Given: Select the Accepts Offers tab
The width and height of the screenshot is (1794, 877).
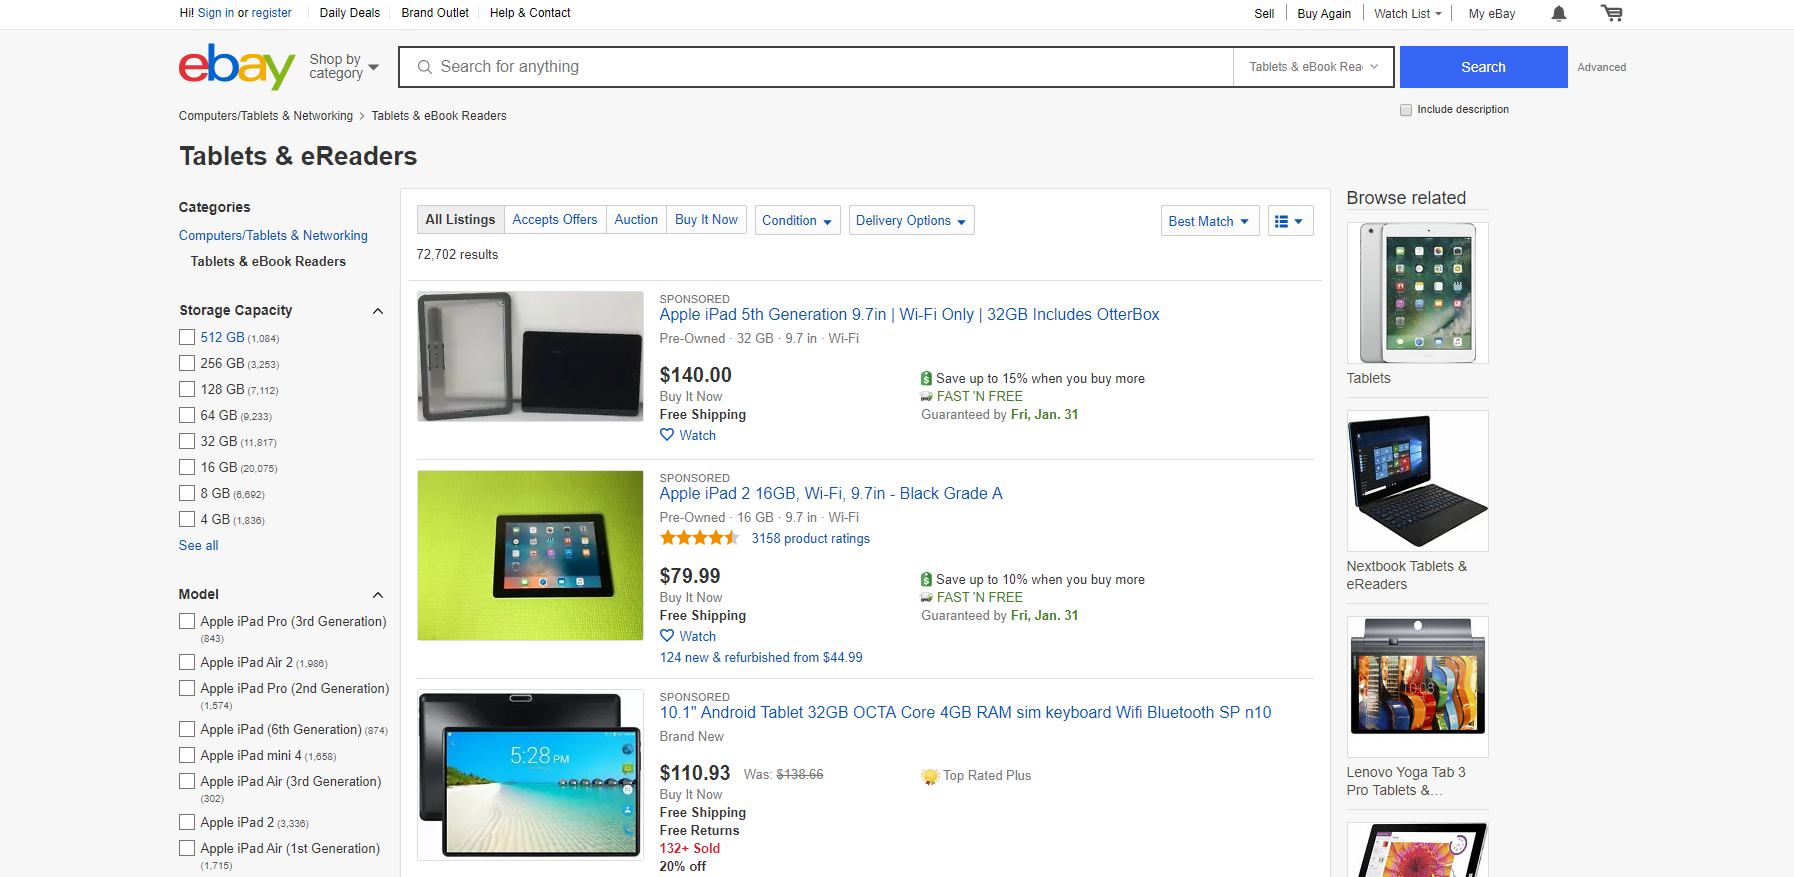Looking at the screenshot, I should tap(555, 219).
